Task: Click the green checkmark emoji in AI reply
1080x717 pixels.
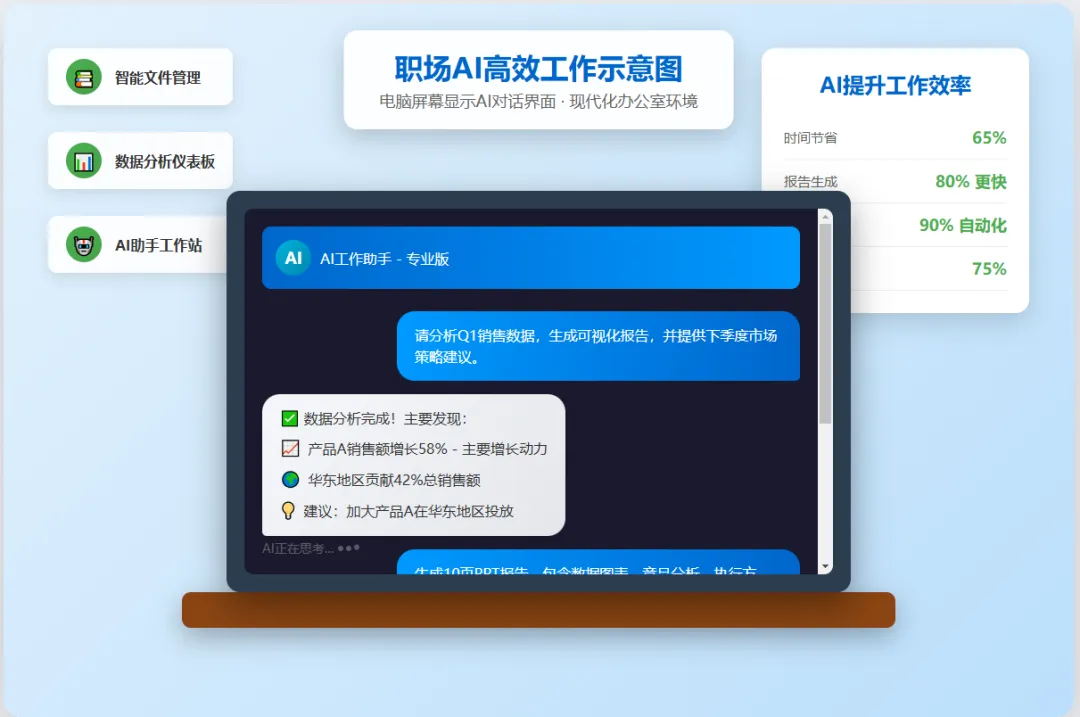Action: tap(289, 419)
